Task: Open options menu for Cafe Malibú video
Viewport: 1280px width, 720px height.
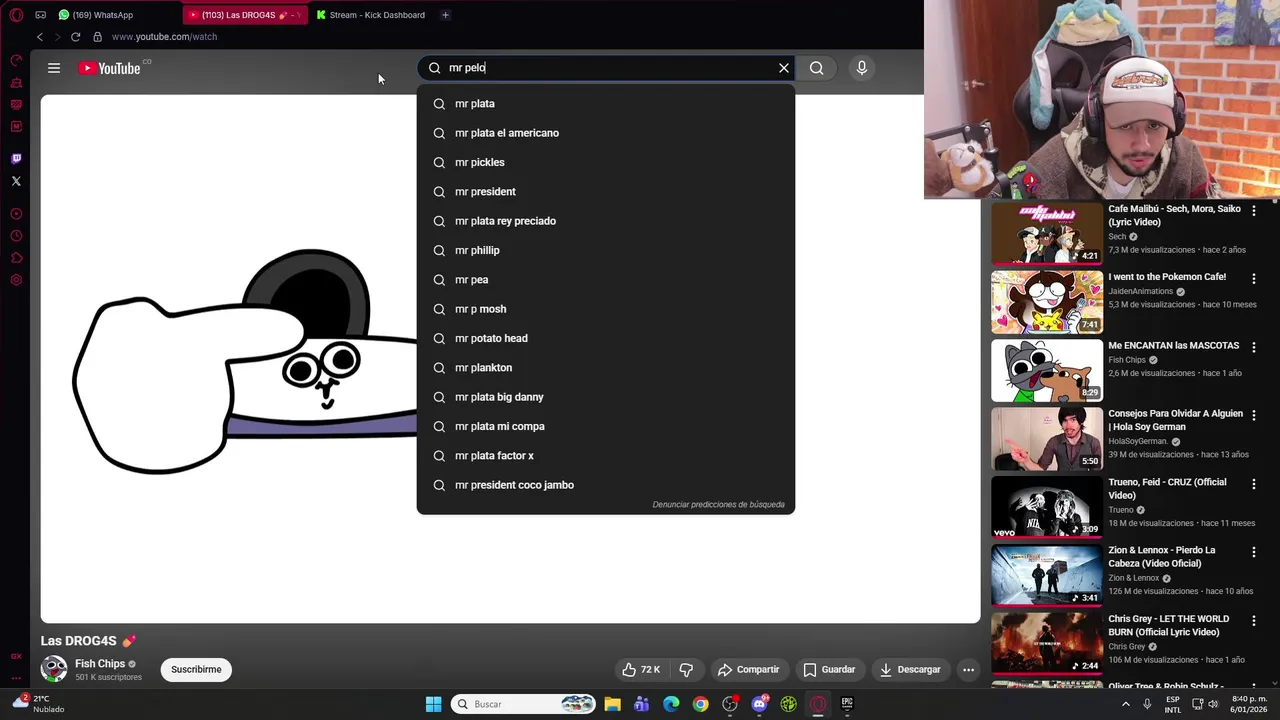Action: pos(1254,211)
